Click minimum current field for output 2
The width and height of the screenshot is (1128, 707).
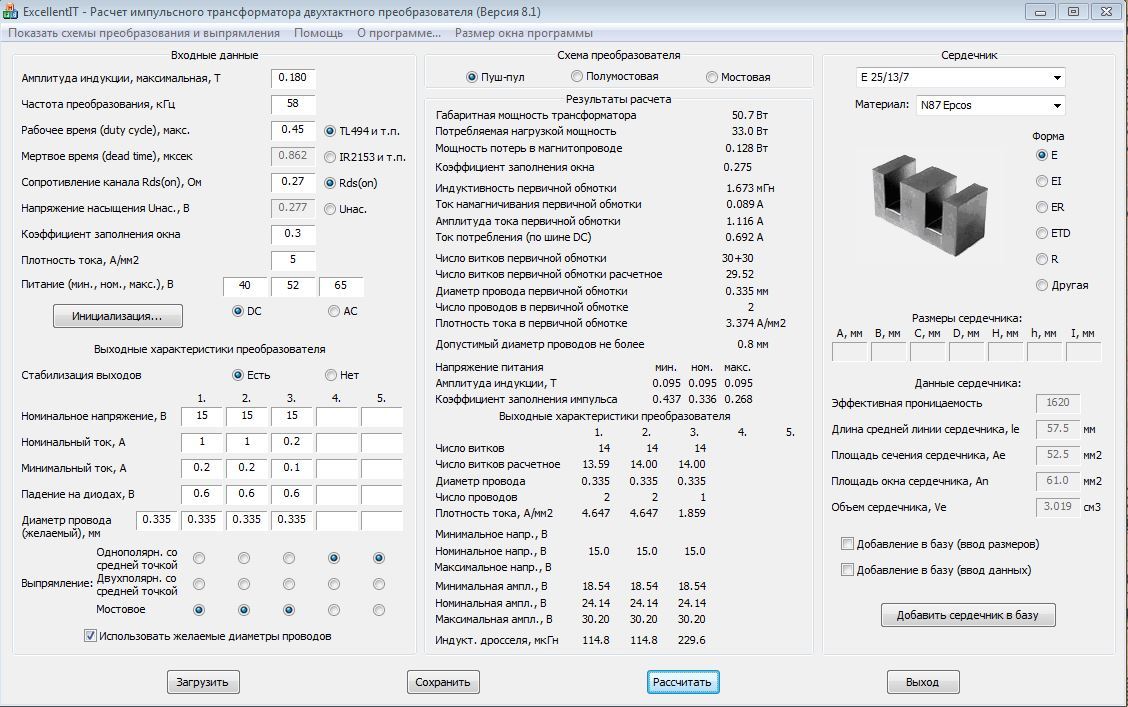point(247,467)
